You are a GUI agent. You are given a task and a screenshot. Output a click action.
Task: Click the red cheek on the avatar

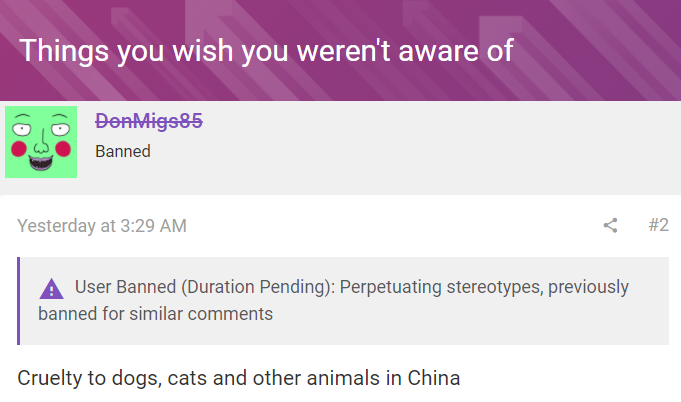(19, 148)
